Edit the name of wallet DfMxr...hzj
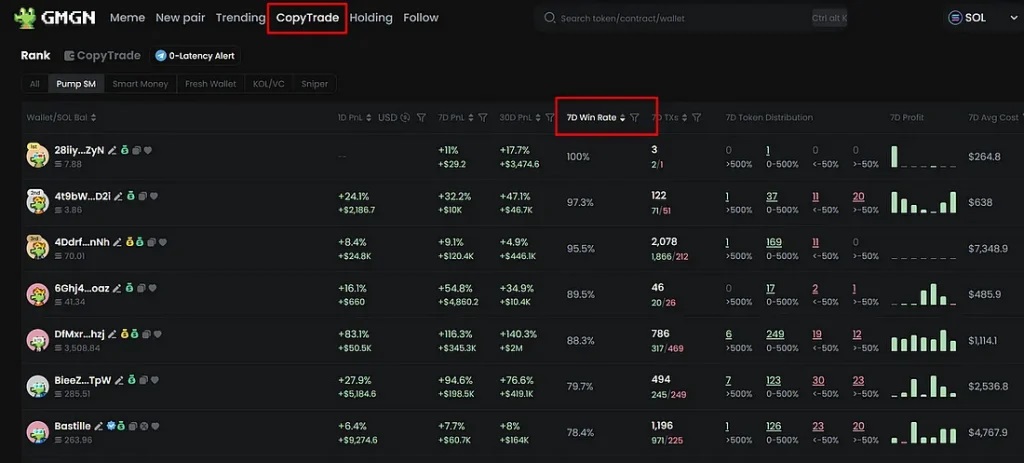Viewport: 1024px width, 463px height. 112,334
